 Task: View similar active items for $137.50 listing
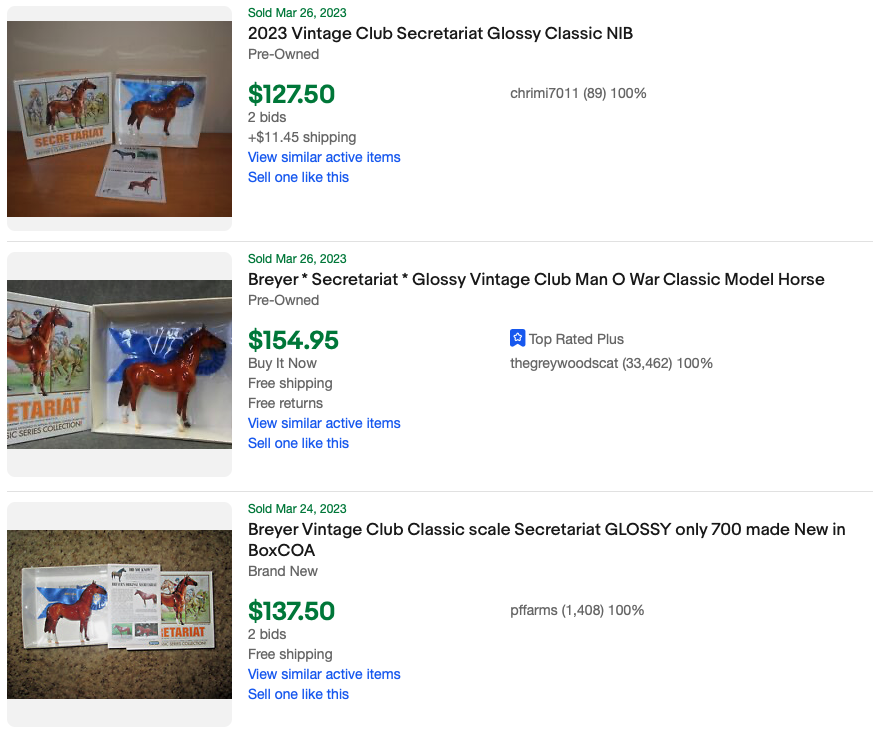pyautogui.click(x=324, y=674)
